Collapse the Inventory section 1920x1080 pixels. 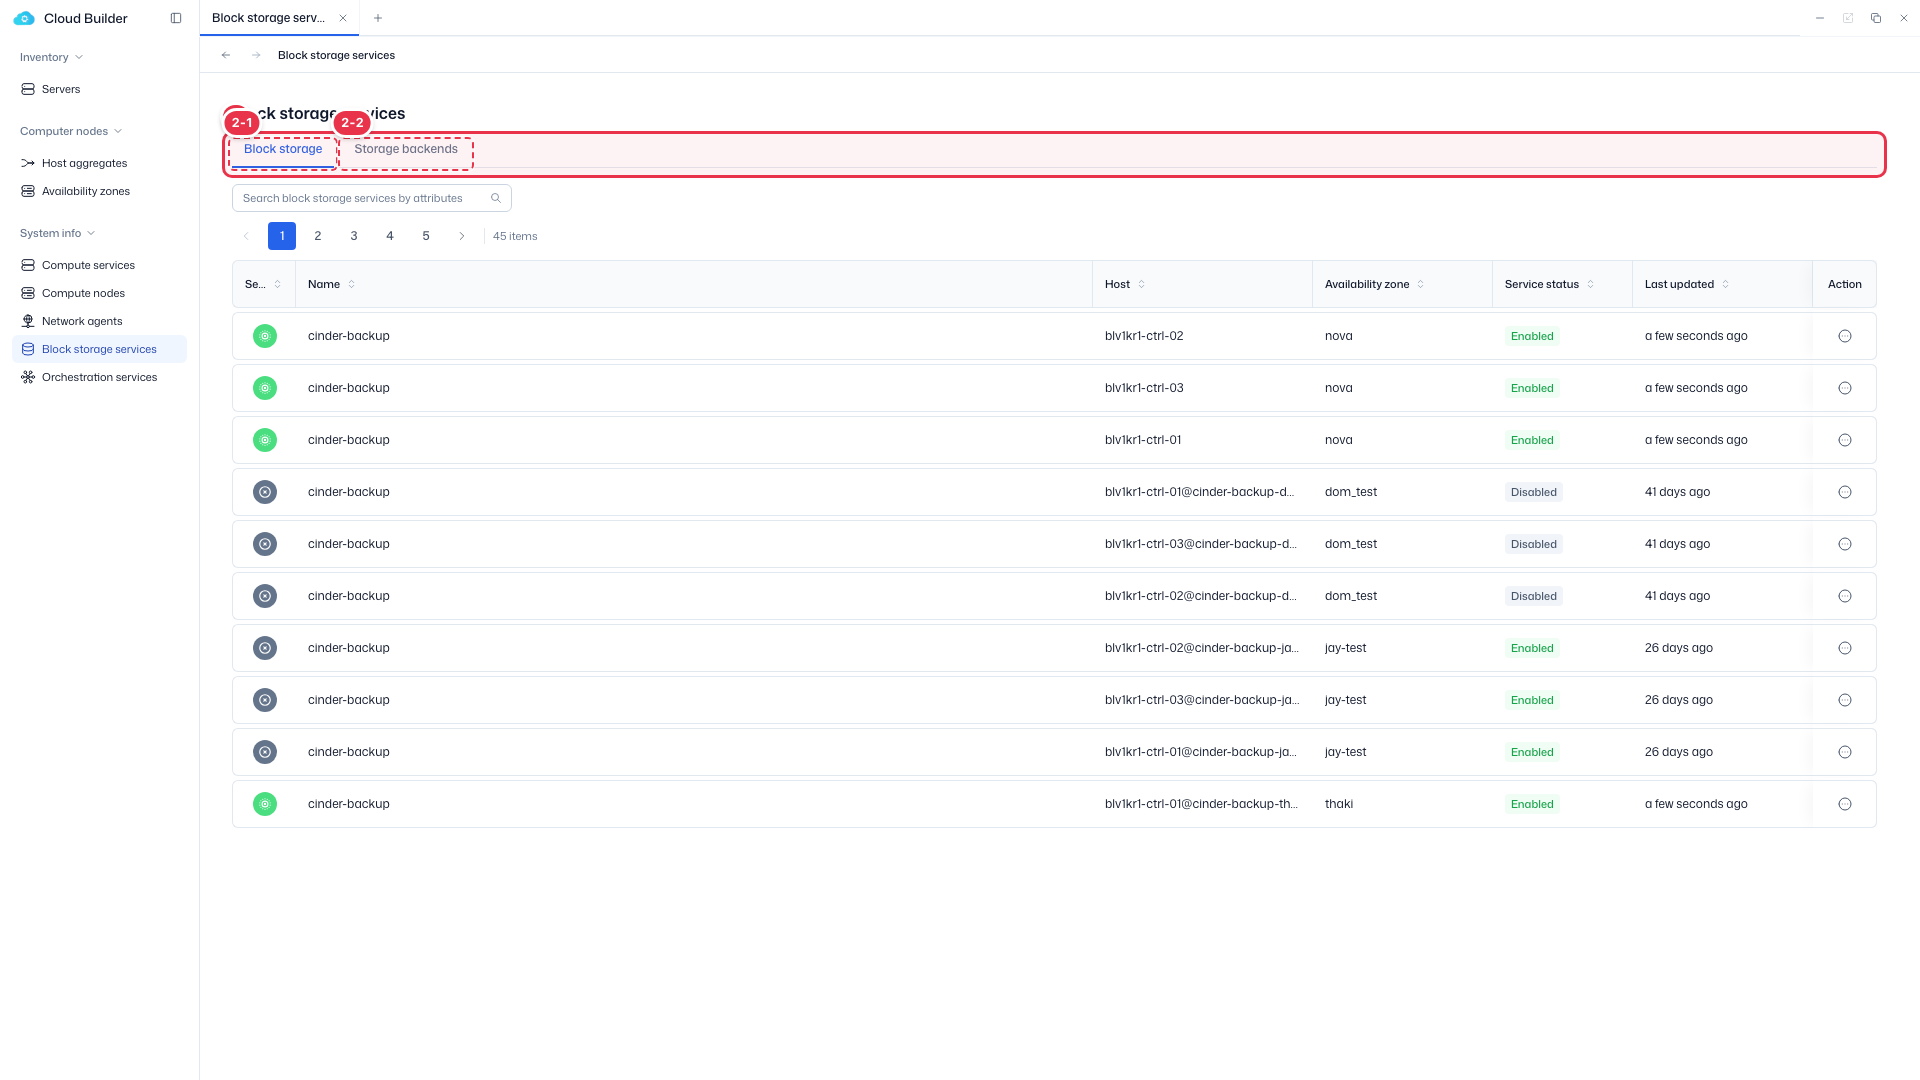point(51,57)
